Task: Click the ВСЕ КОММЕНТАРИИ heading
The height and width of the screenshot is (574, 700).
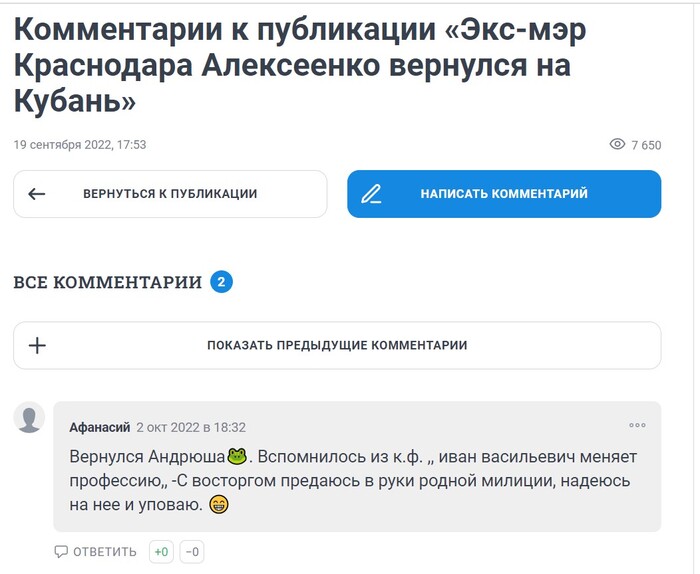Action: [x=108, y=283]
